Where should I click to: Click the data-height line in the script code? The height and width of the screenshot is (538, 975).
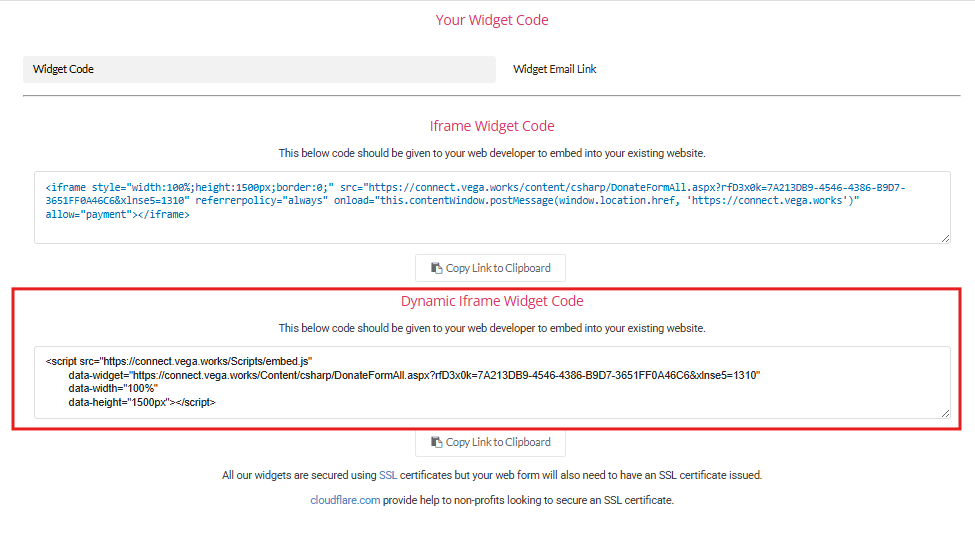tap(142, 402)
